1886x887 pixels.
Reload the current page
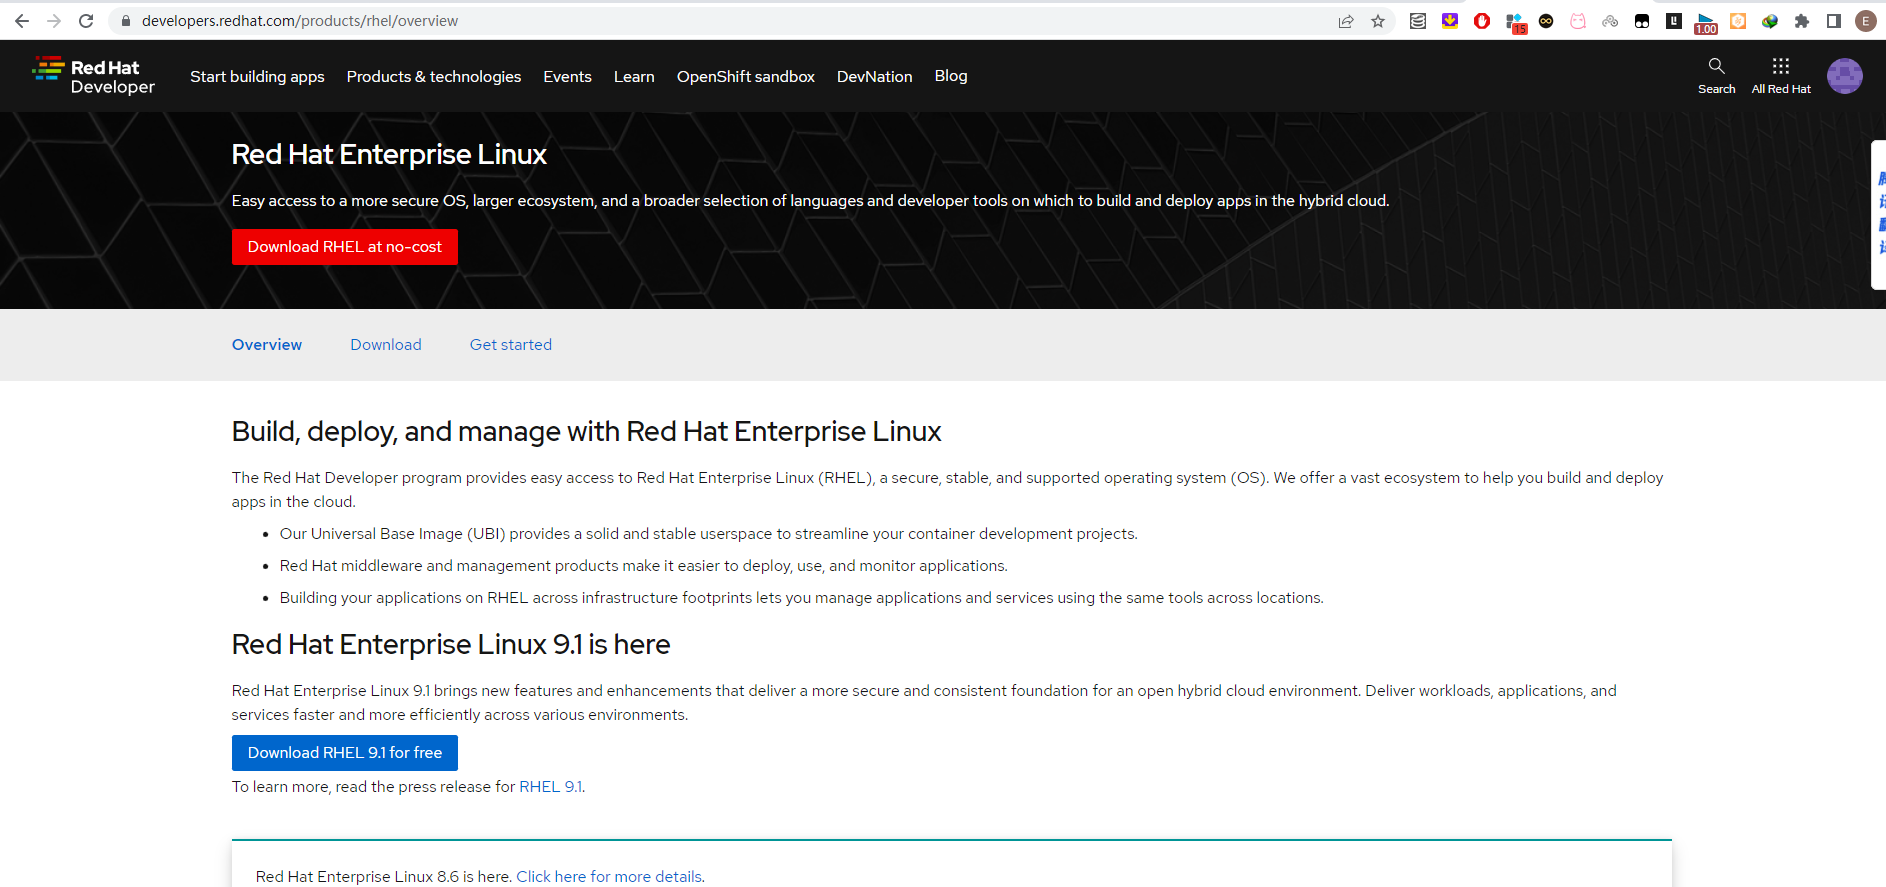click(x=86, y=21)
